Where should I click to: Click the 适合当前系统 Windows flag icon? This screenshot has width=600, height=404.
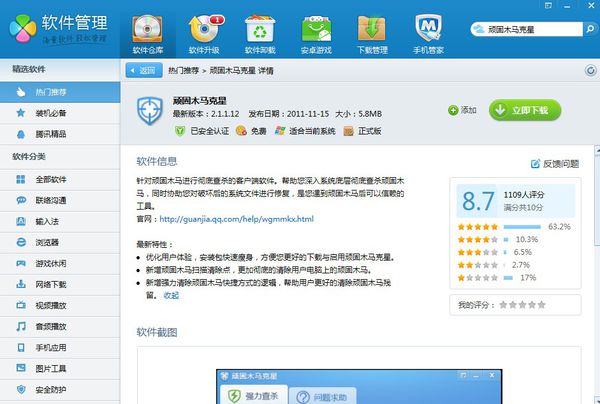[x=280, y=131]
